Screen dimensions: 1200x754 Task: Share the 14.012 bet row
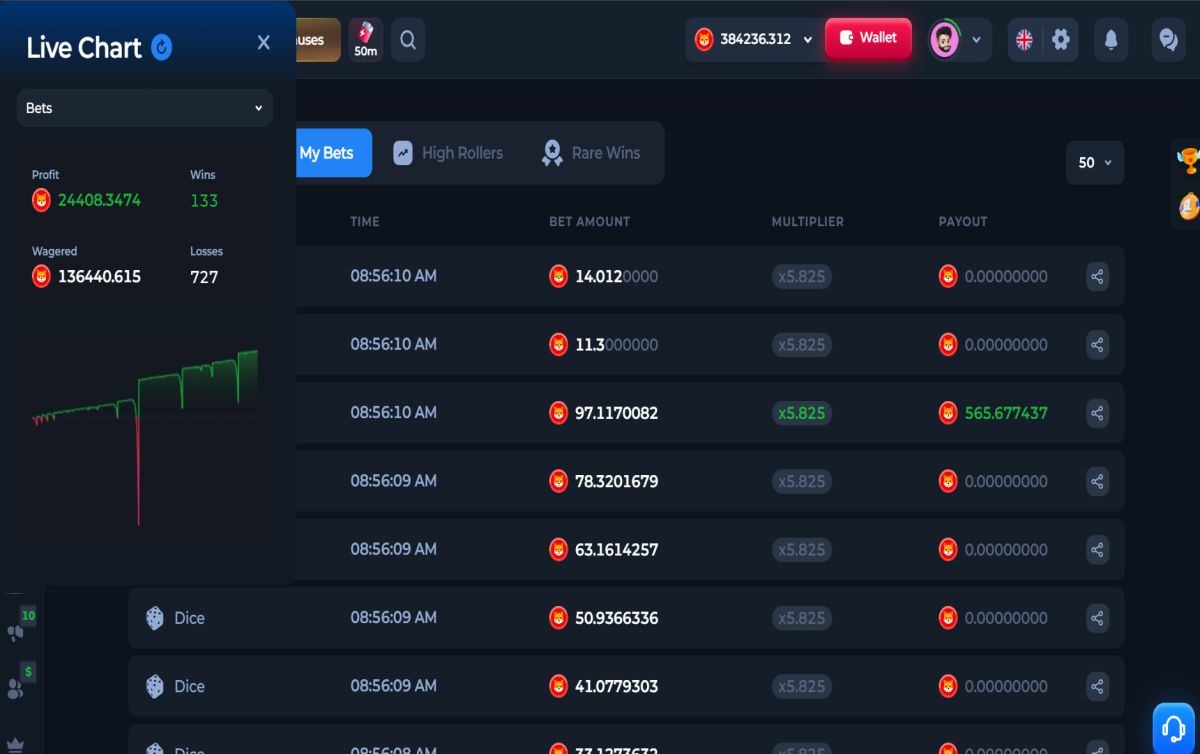click(x=1098, y=276)
